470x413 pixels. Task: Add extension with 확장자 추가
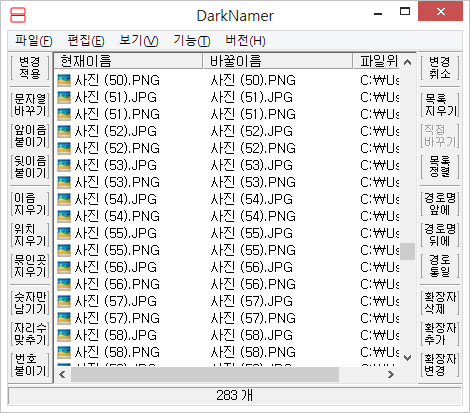click(440, 334)
